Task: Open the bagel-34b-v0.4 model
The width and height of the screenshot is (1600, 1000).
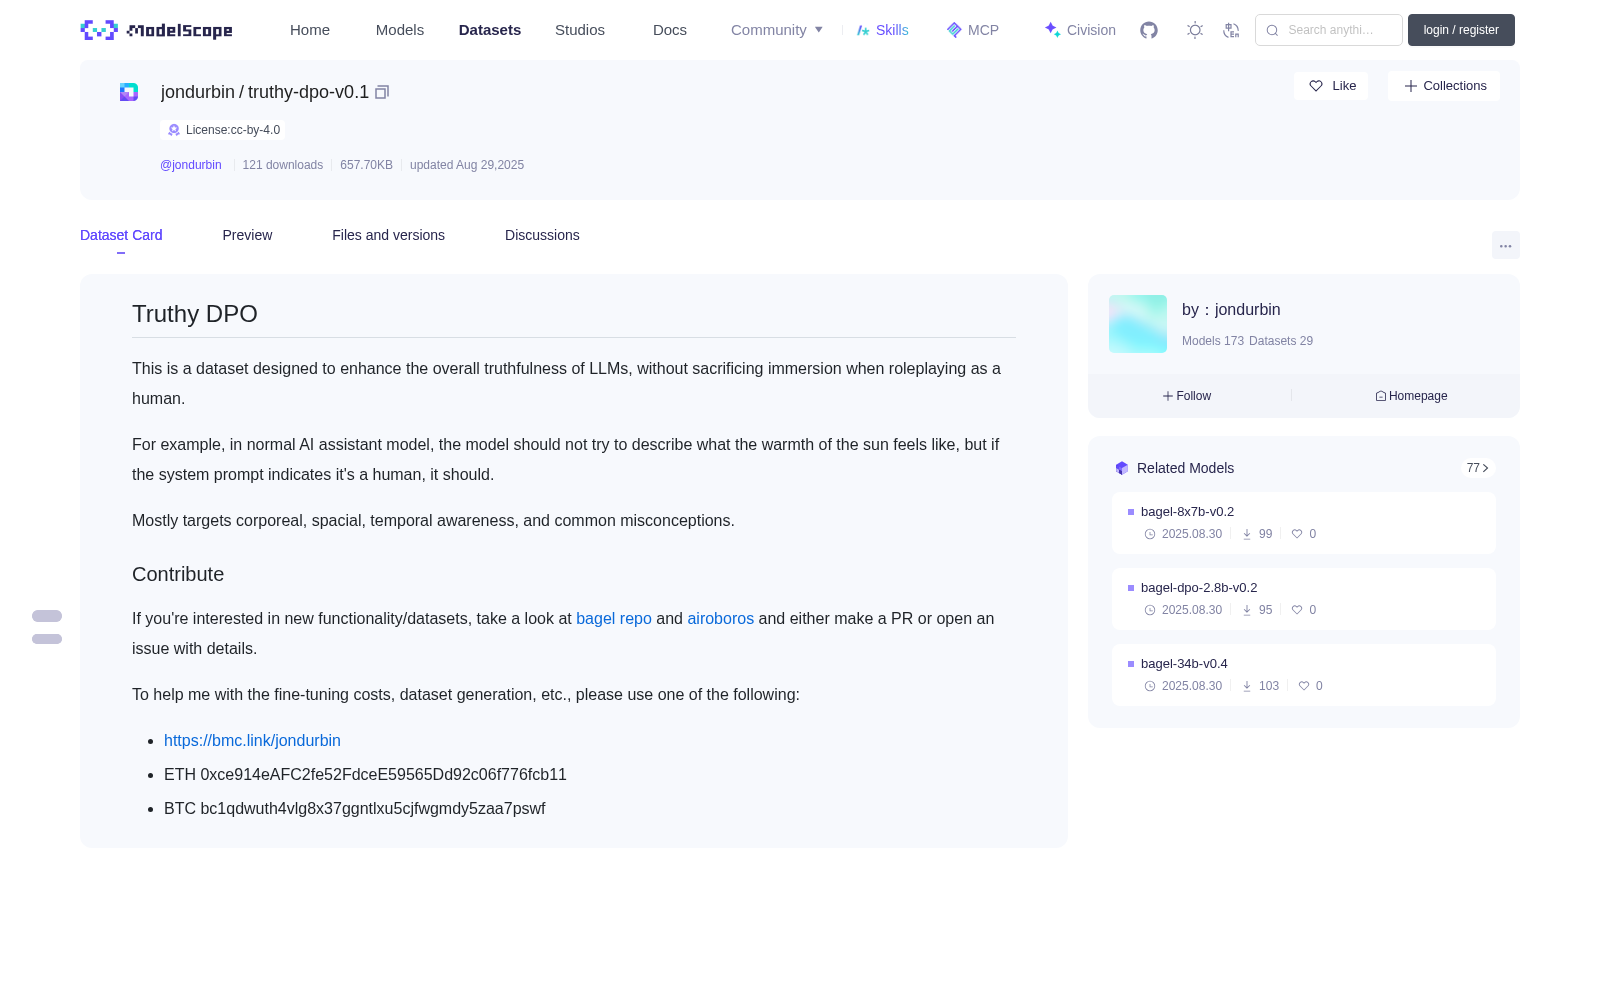Action: tap(1184, 664)
